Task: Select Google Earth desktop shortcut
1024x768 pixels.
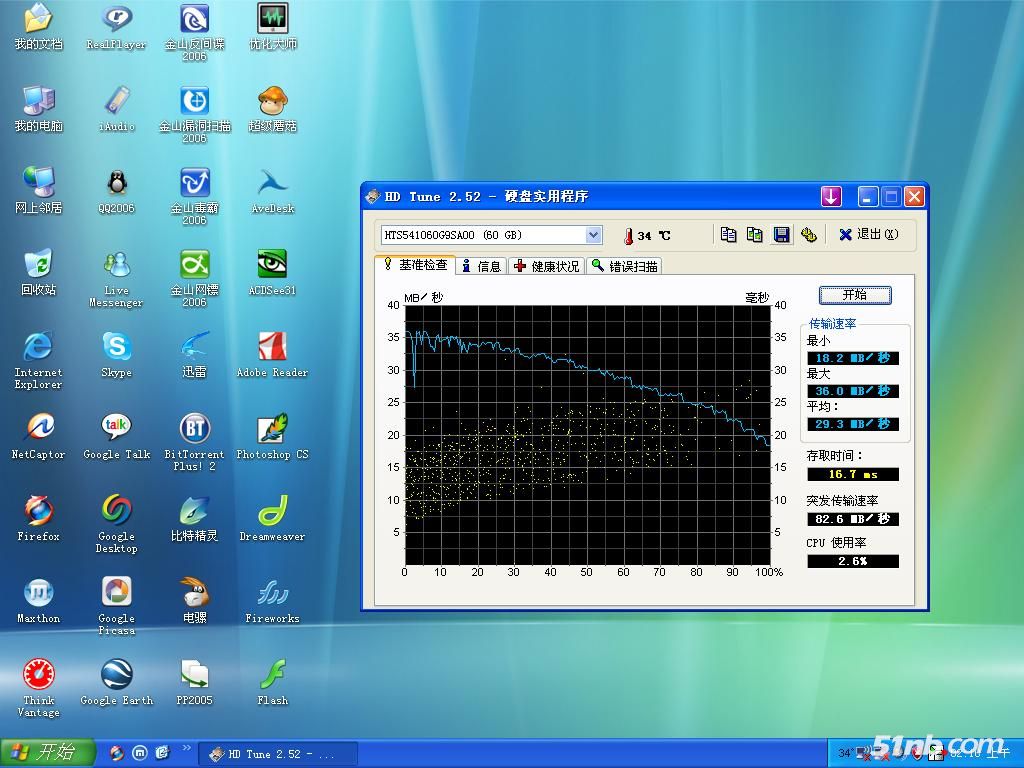Action: point(116,675)
